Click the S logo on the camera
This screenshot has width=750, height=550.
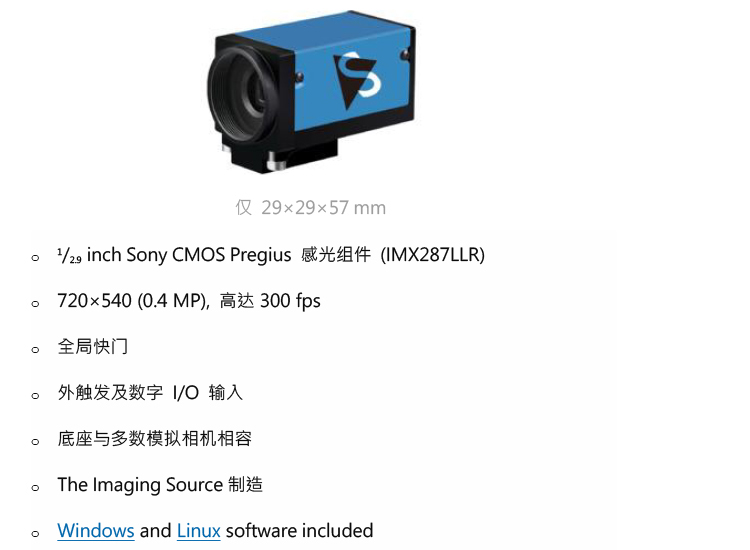357,79
